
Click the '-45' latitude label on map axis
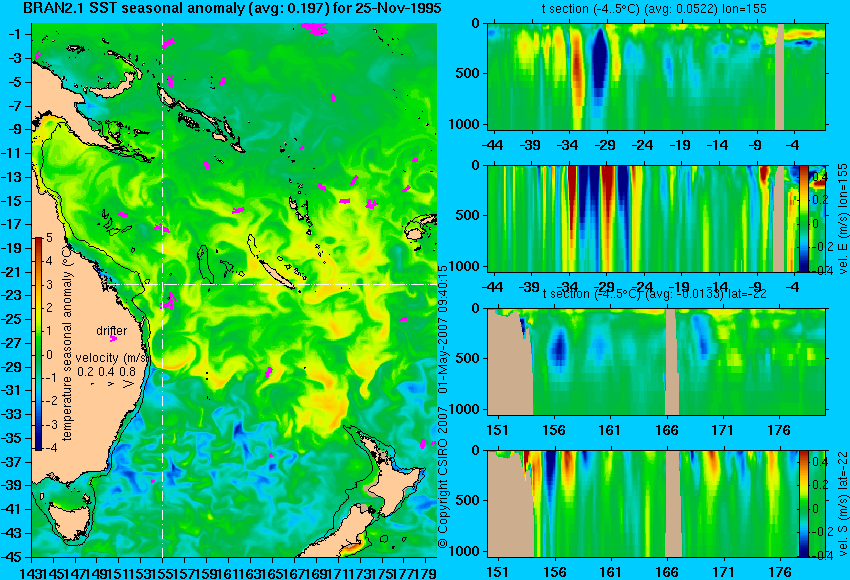(x=12, y=556)
